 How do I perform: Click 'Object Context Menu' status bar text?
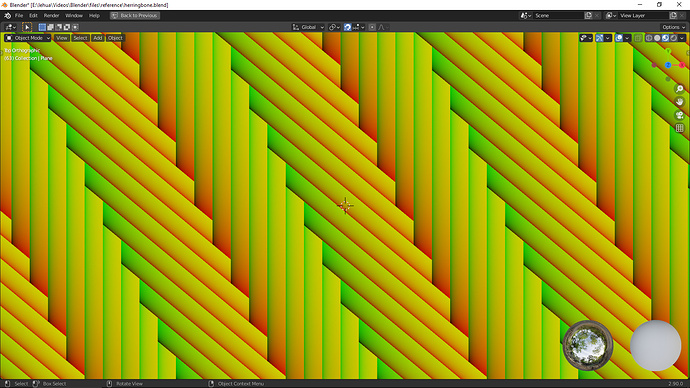point(241,384)
